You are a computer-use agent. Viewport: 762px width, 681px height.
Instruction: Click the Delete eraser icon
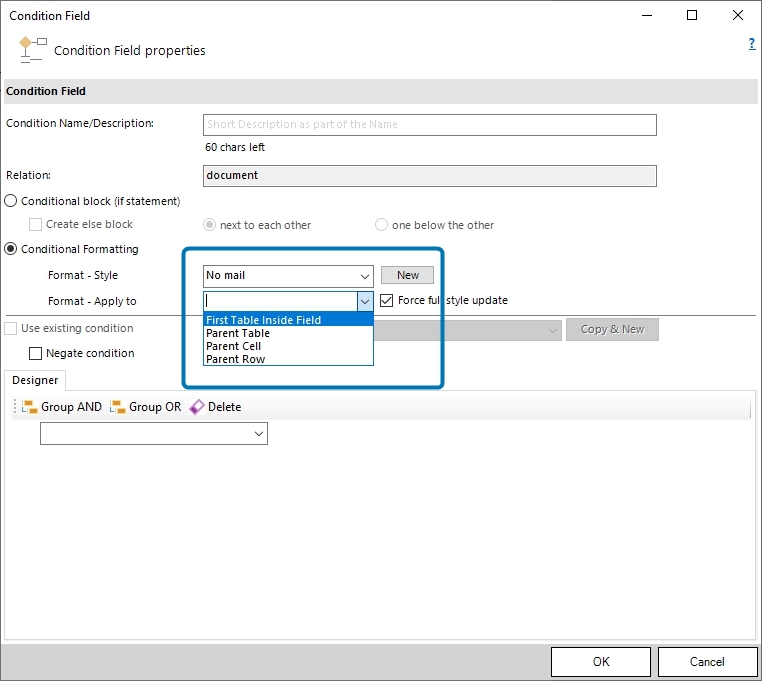coord(197,407)
